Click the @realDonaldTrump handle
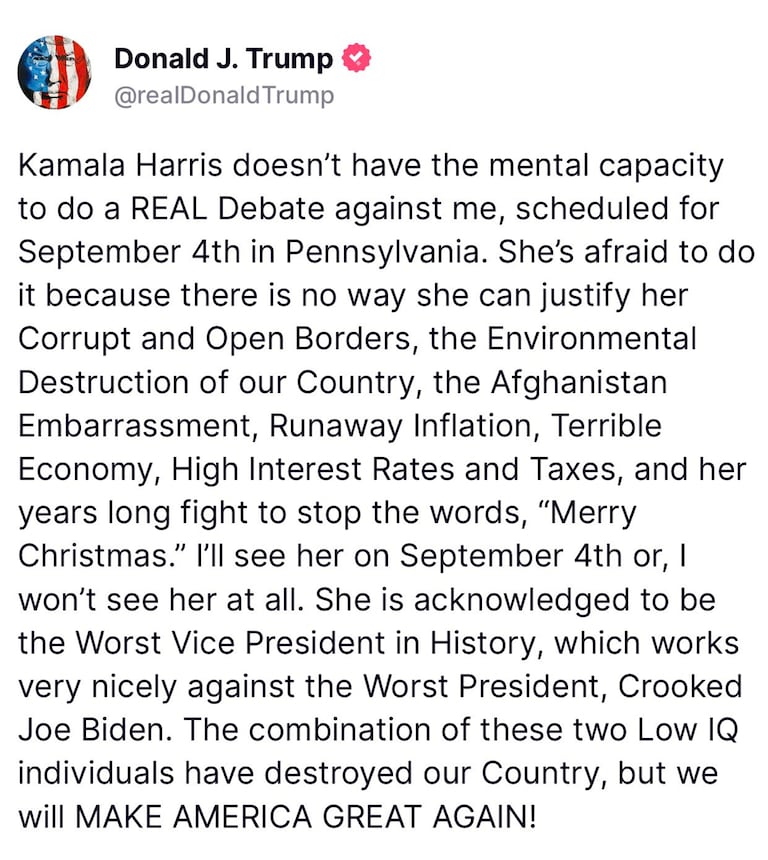Viewport: 768px width, 860px height. click(x=224, y=95)
